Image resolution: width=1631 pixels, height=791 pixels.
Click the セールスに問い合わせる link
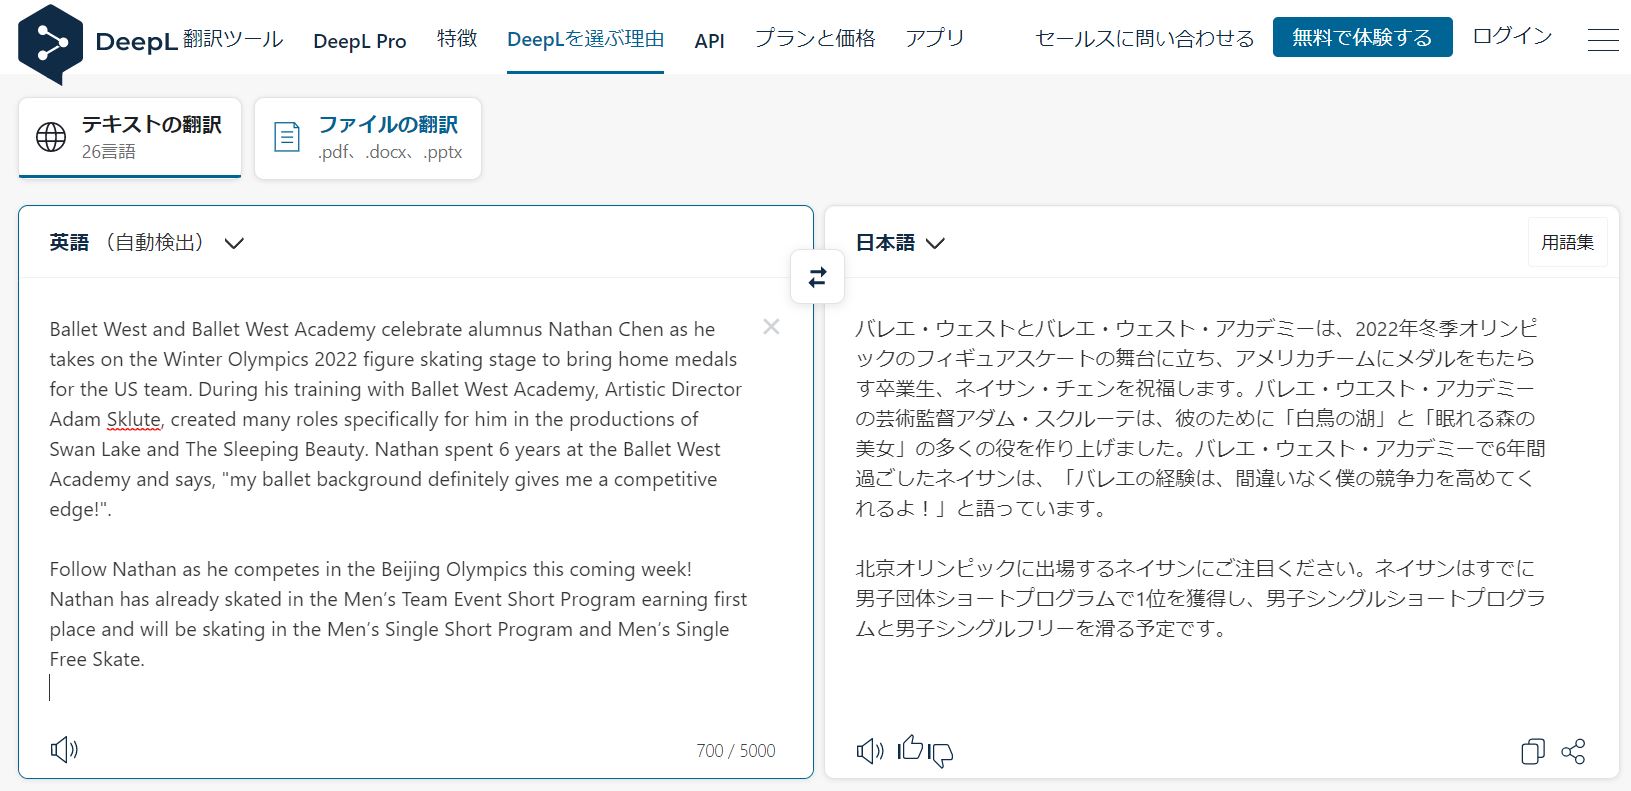tap(1144, 38)
